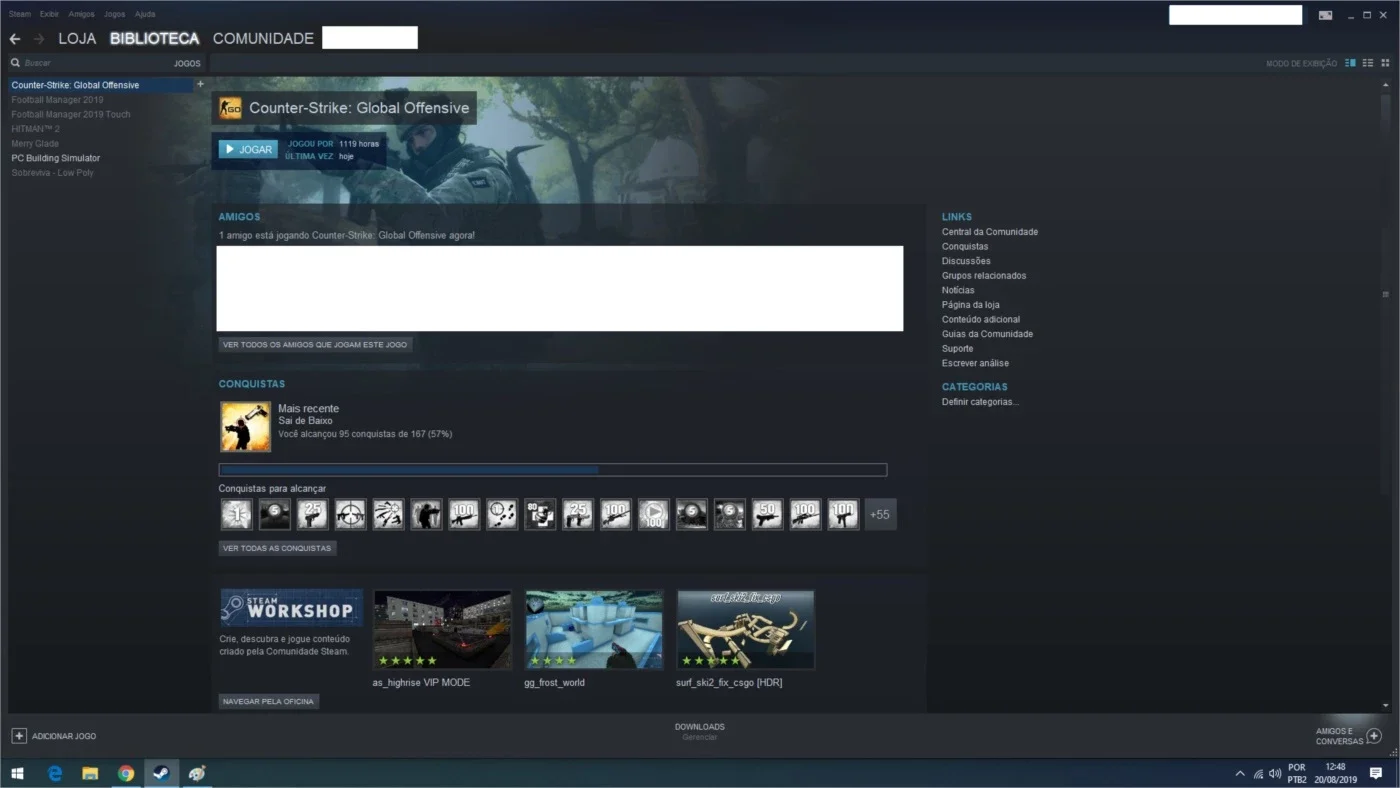Click the play button 100 achievement icon
Image resolution: width=1400 pixels, height=788 pixels.
click(x=654, y=514)
